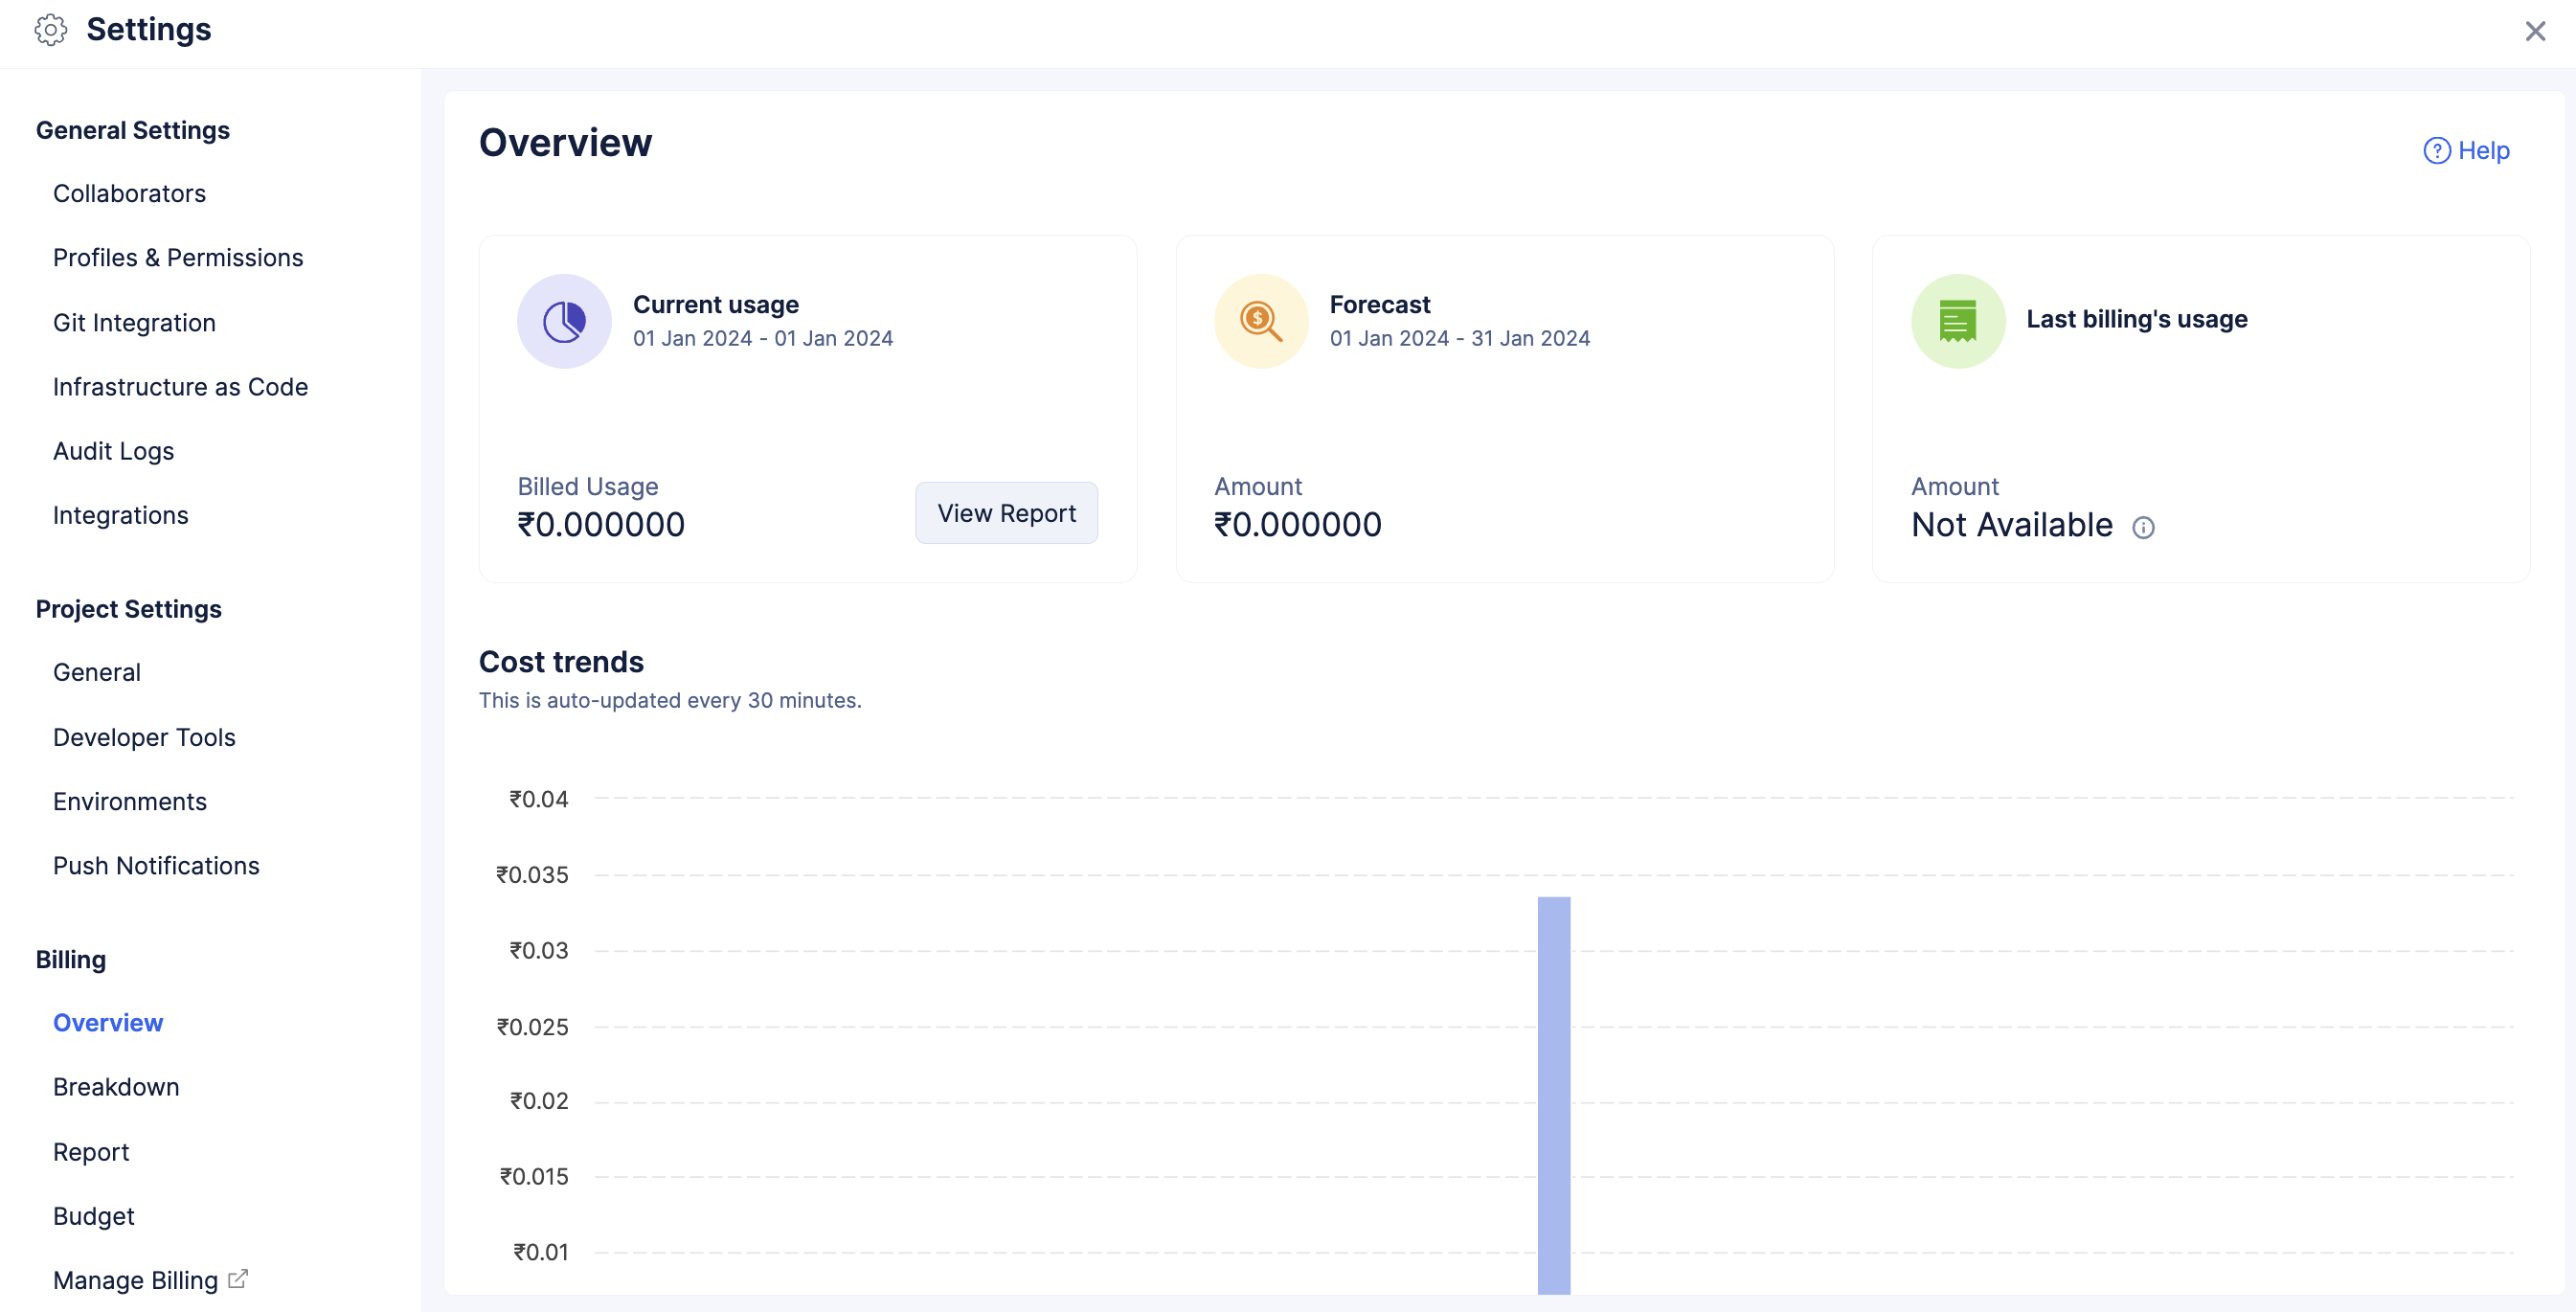Click the Current usage pie chart icon
The width and height of the screenshot is (2576, 1312).
(564, 322)
